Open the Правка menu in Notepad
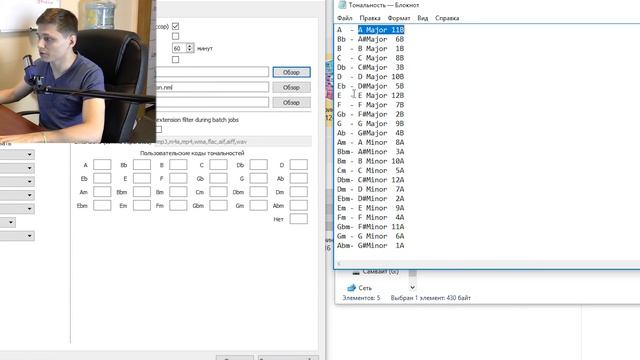This screenshot has width=640, height=360. (x=370, y=18)
